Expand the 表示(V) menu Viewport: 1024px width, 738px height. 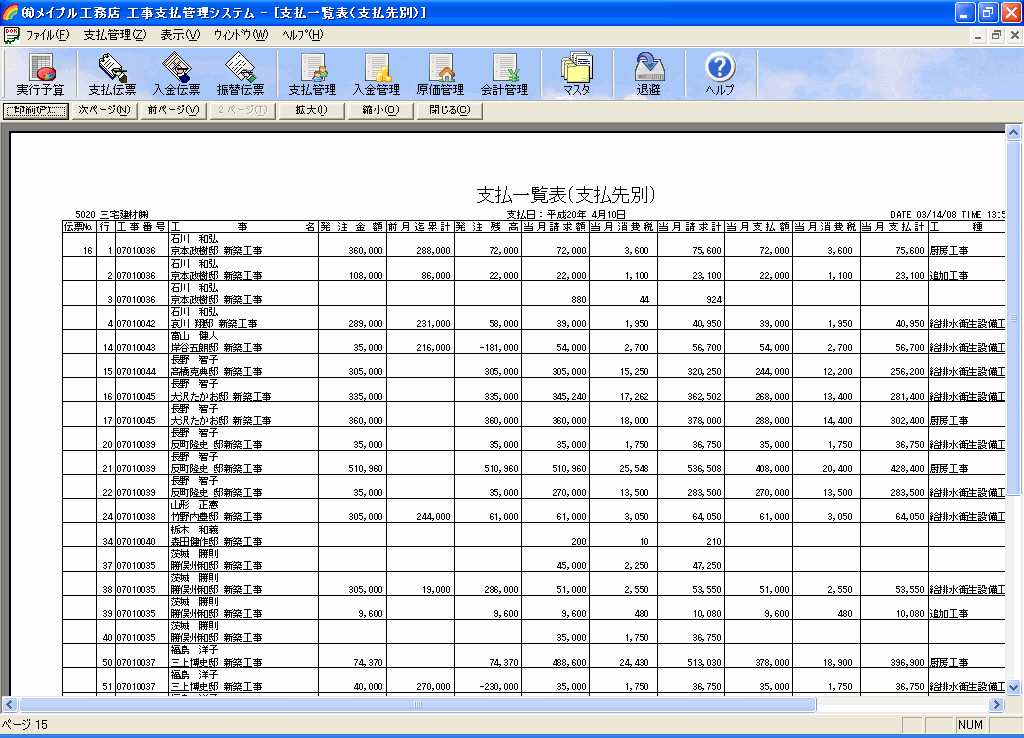180,35
